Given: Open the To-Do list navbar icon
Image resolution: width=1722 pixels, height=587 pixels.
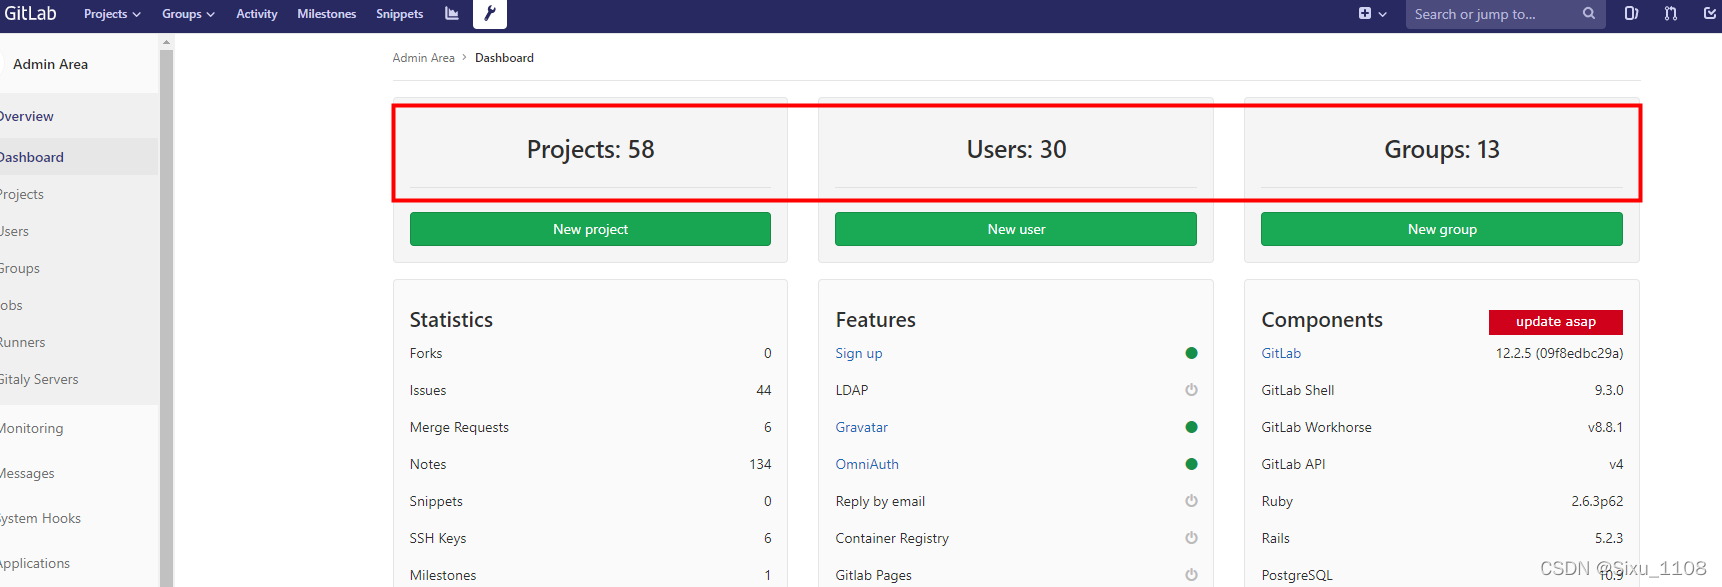Looking at the screenshot, I should pos(1710,14).
